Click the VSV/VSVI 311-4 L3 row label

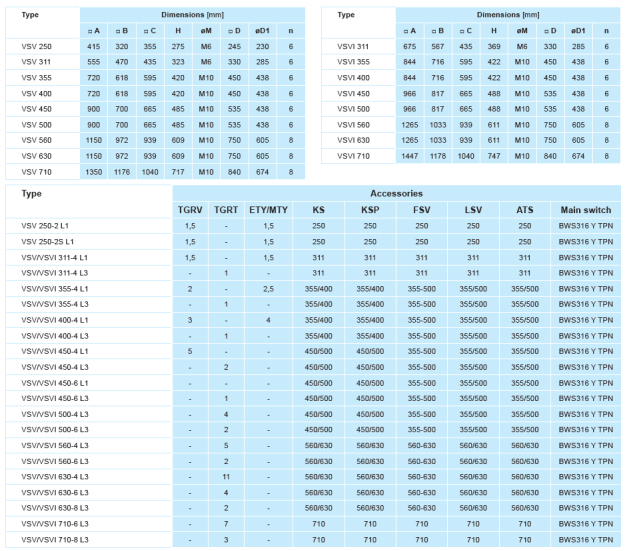click(55, 273)
